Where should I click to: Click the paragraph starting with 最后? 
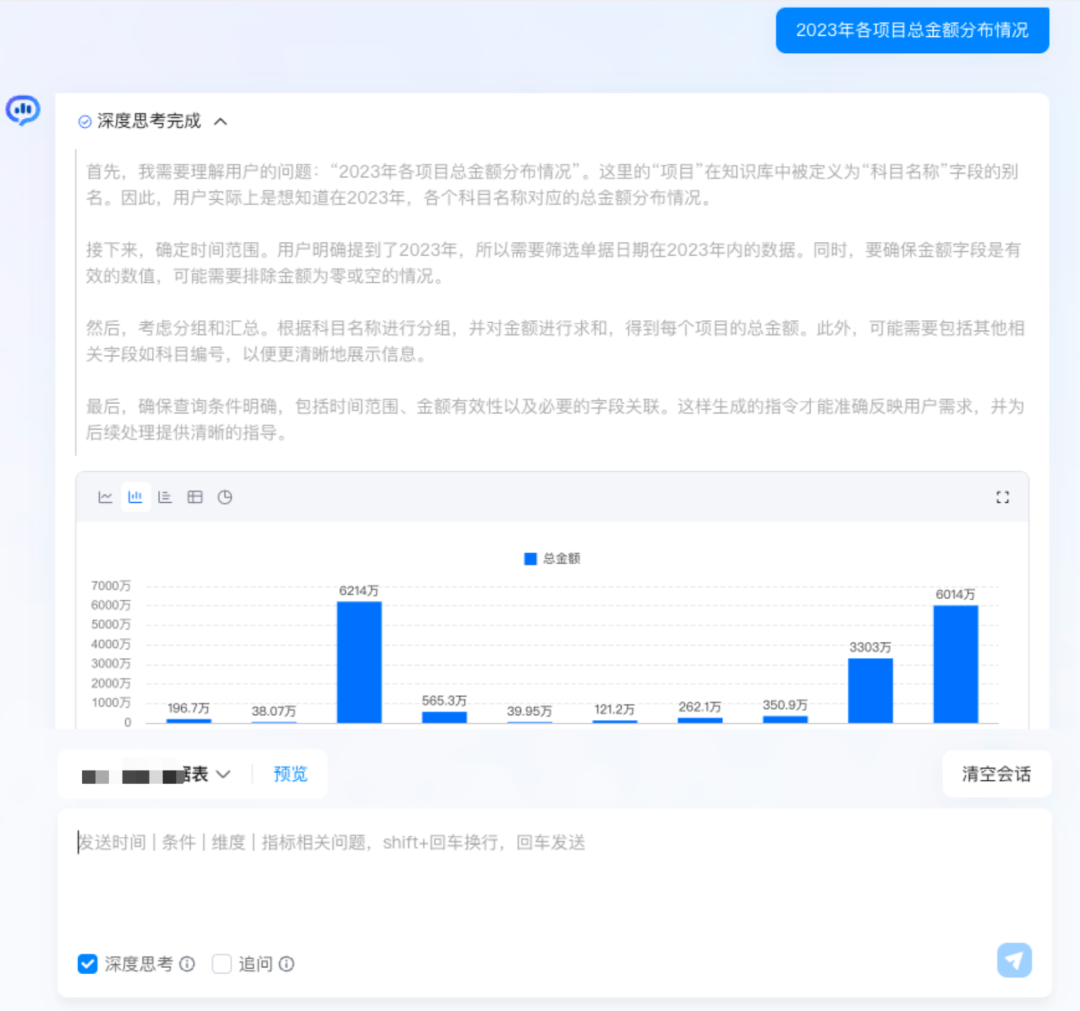[x=554, y=419]
